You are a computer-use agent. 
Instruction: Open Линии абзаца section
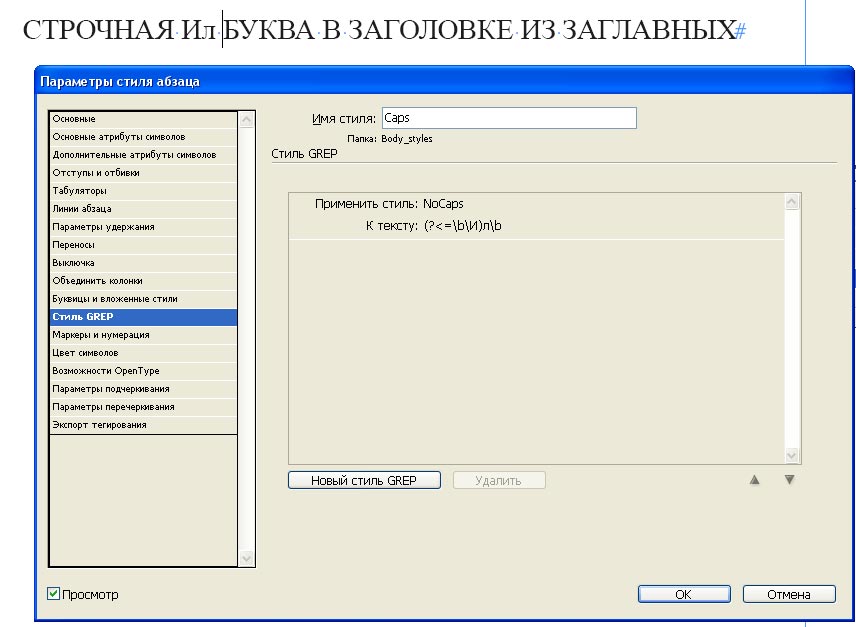pos(144,209)
